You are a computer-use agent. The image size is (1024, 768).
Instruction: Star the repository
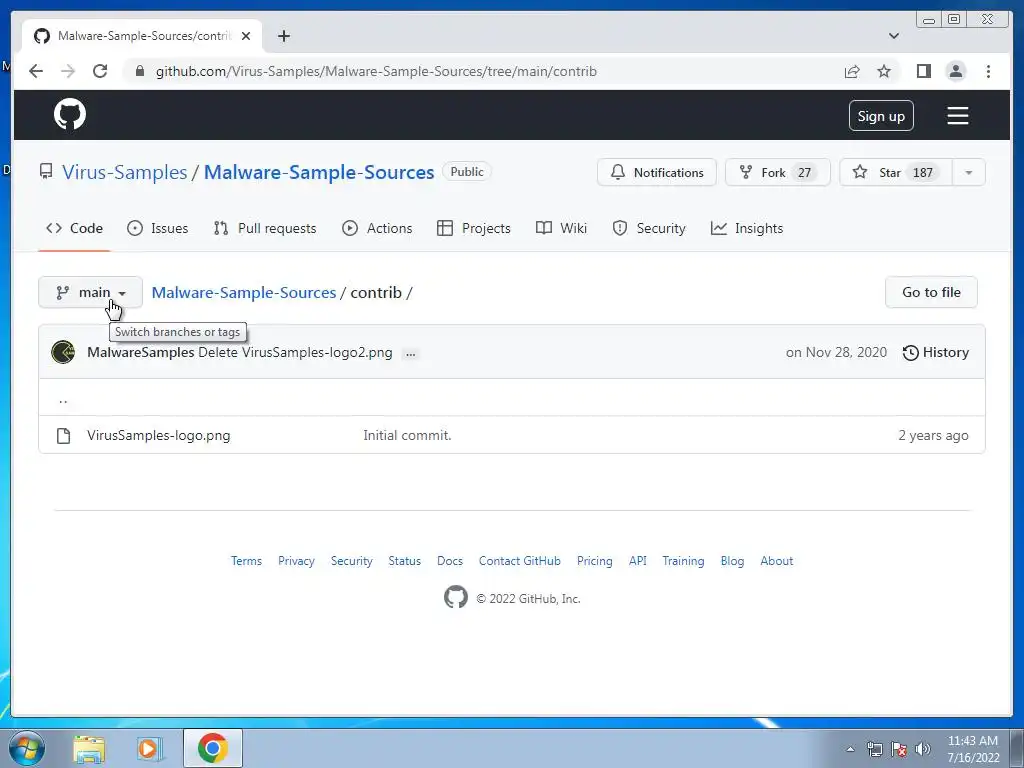(896, 172)
